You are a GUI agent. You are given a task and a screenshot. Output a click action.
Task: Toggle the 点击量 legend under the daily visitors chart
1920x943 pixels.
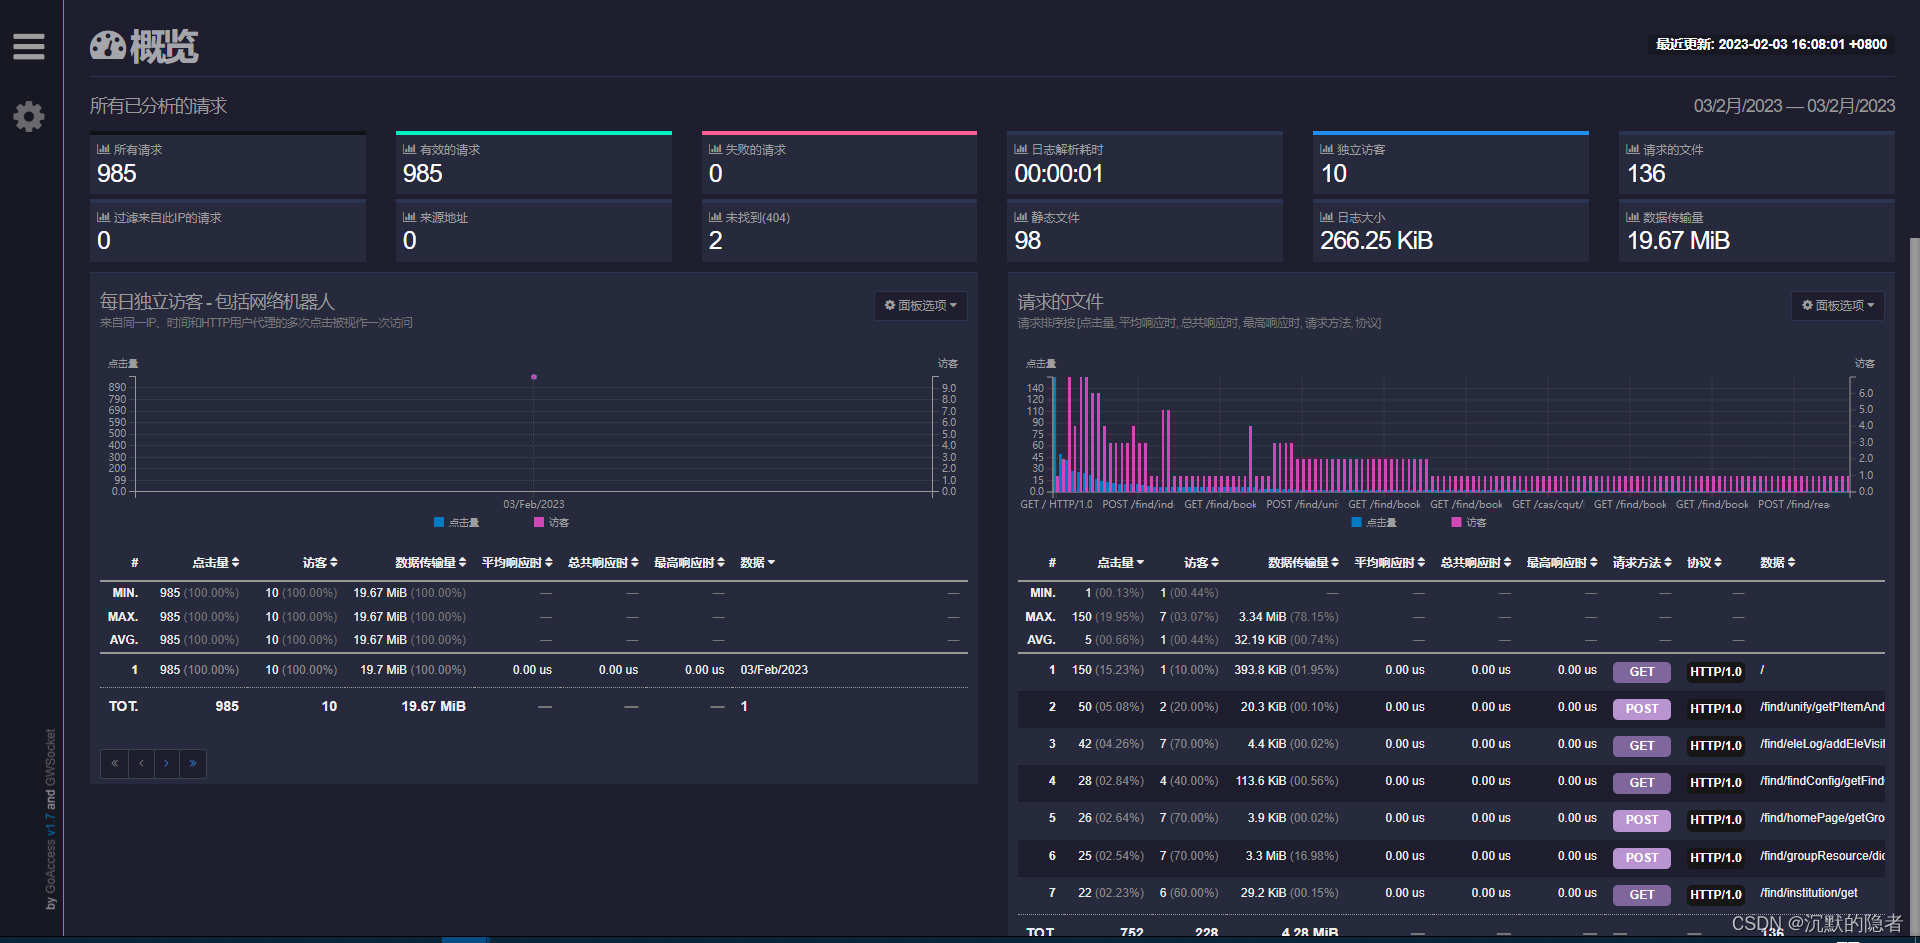pos(458,522)
